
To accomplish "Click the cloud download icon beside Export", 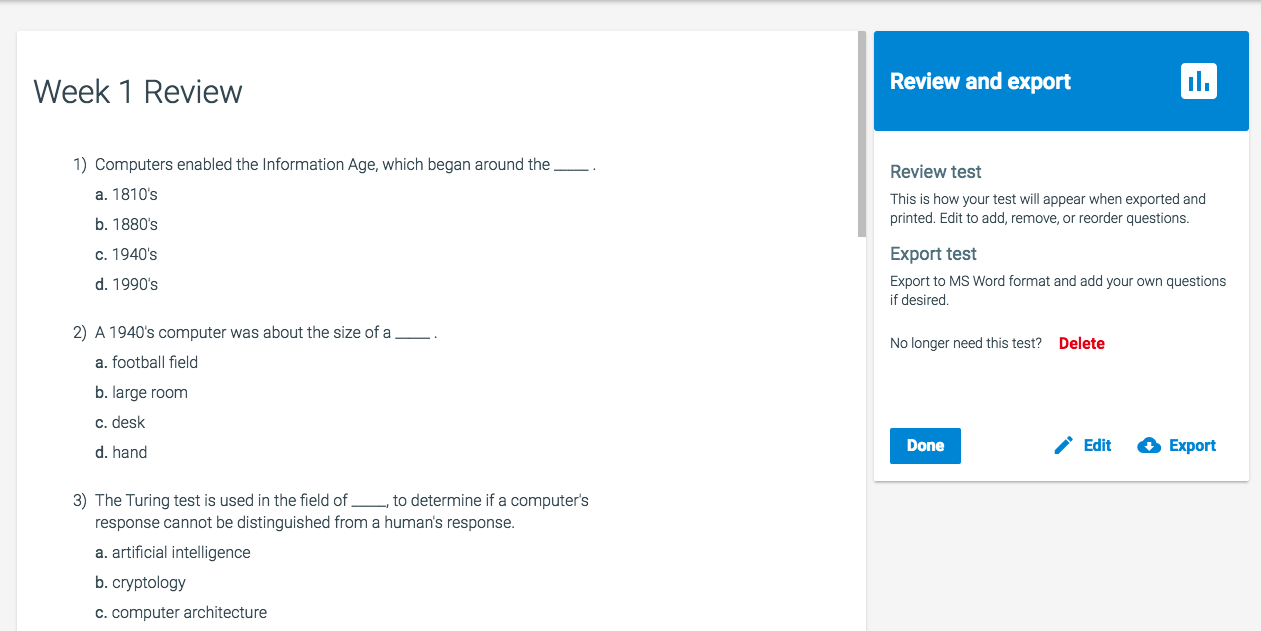I will [1150, 446].
